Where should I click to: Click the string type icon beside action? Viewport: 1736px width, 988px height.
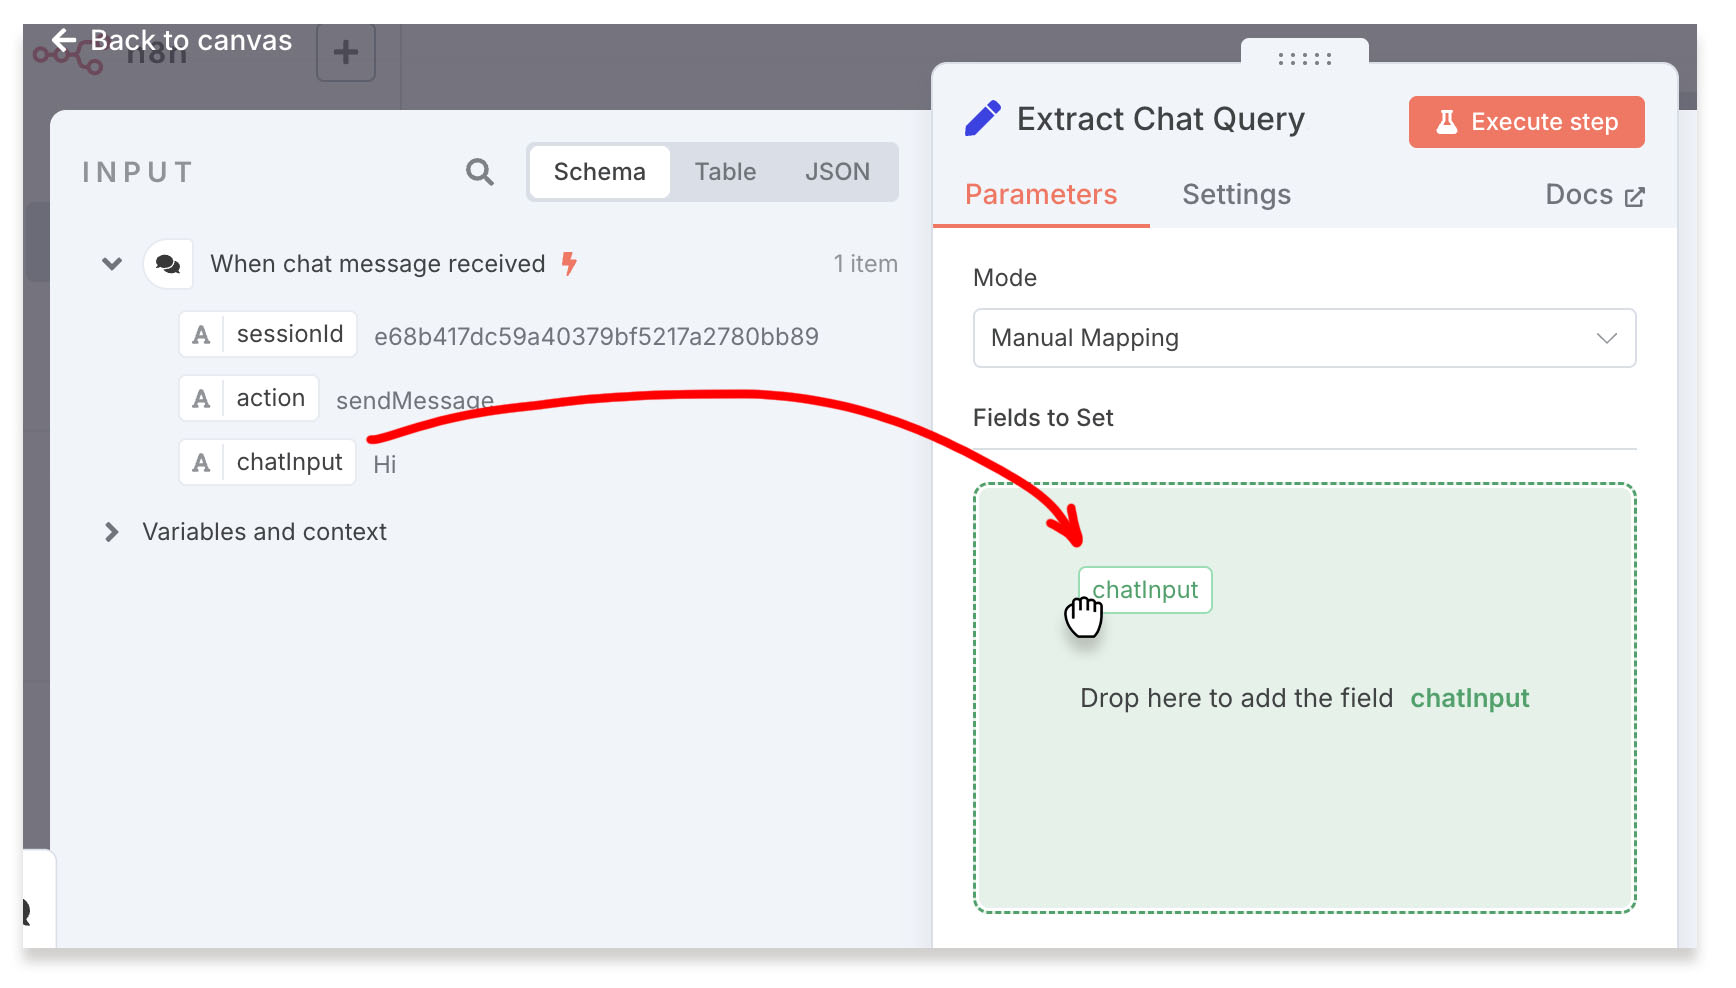[x=201, y=399]
